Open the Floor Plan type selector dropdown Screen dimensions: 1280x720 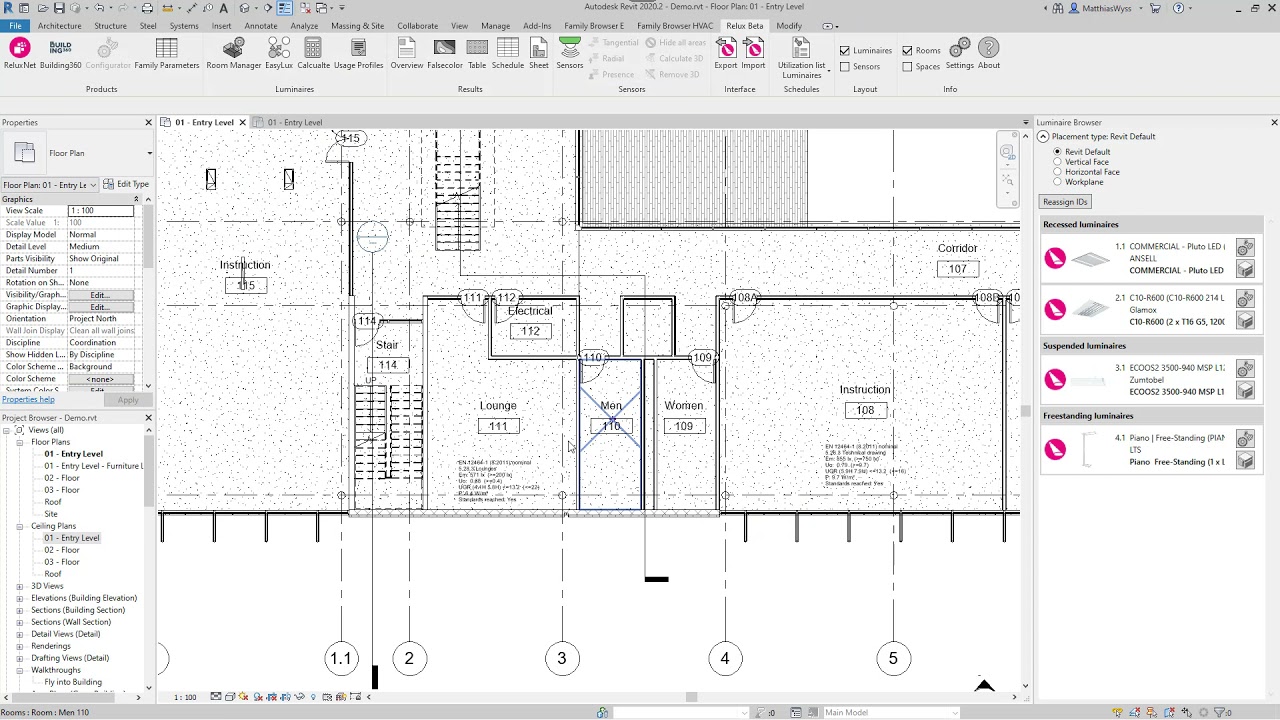point(149,153)
